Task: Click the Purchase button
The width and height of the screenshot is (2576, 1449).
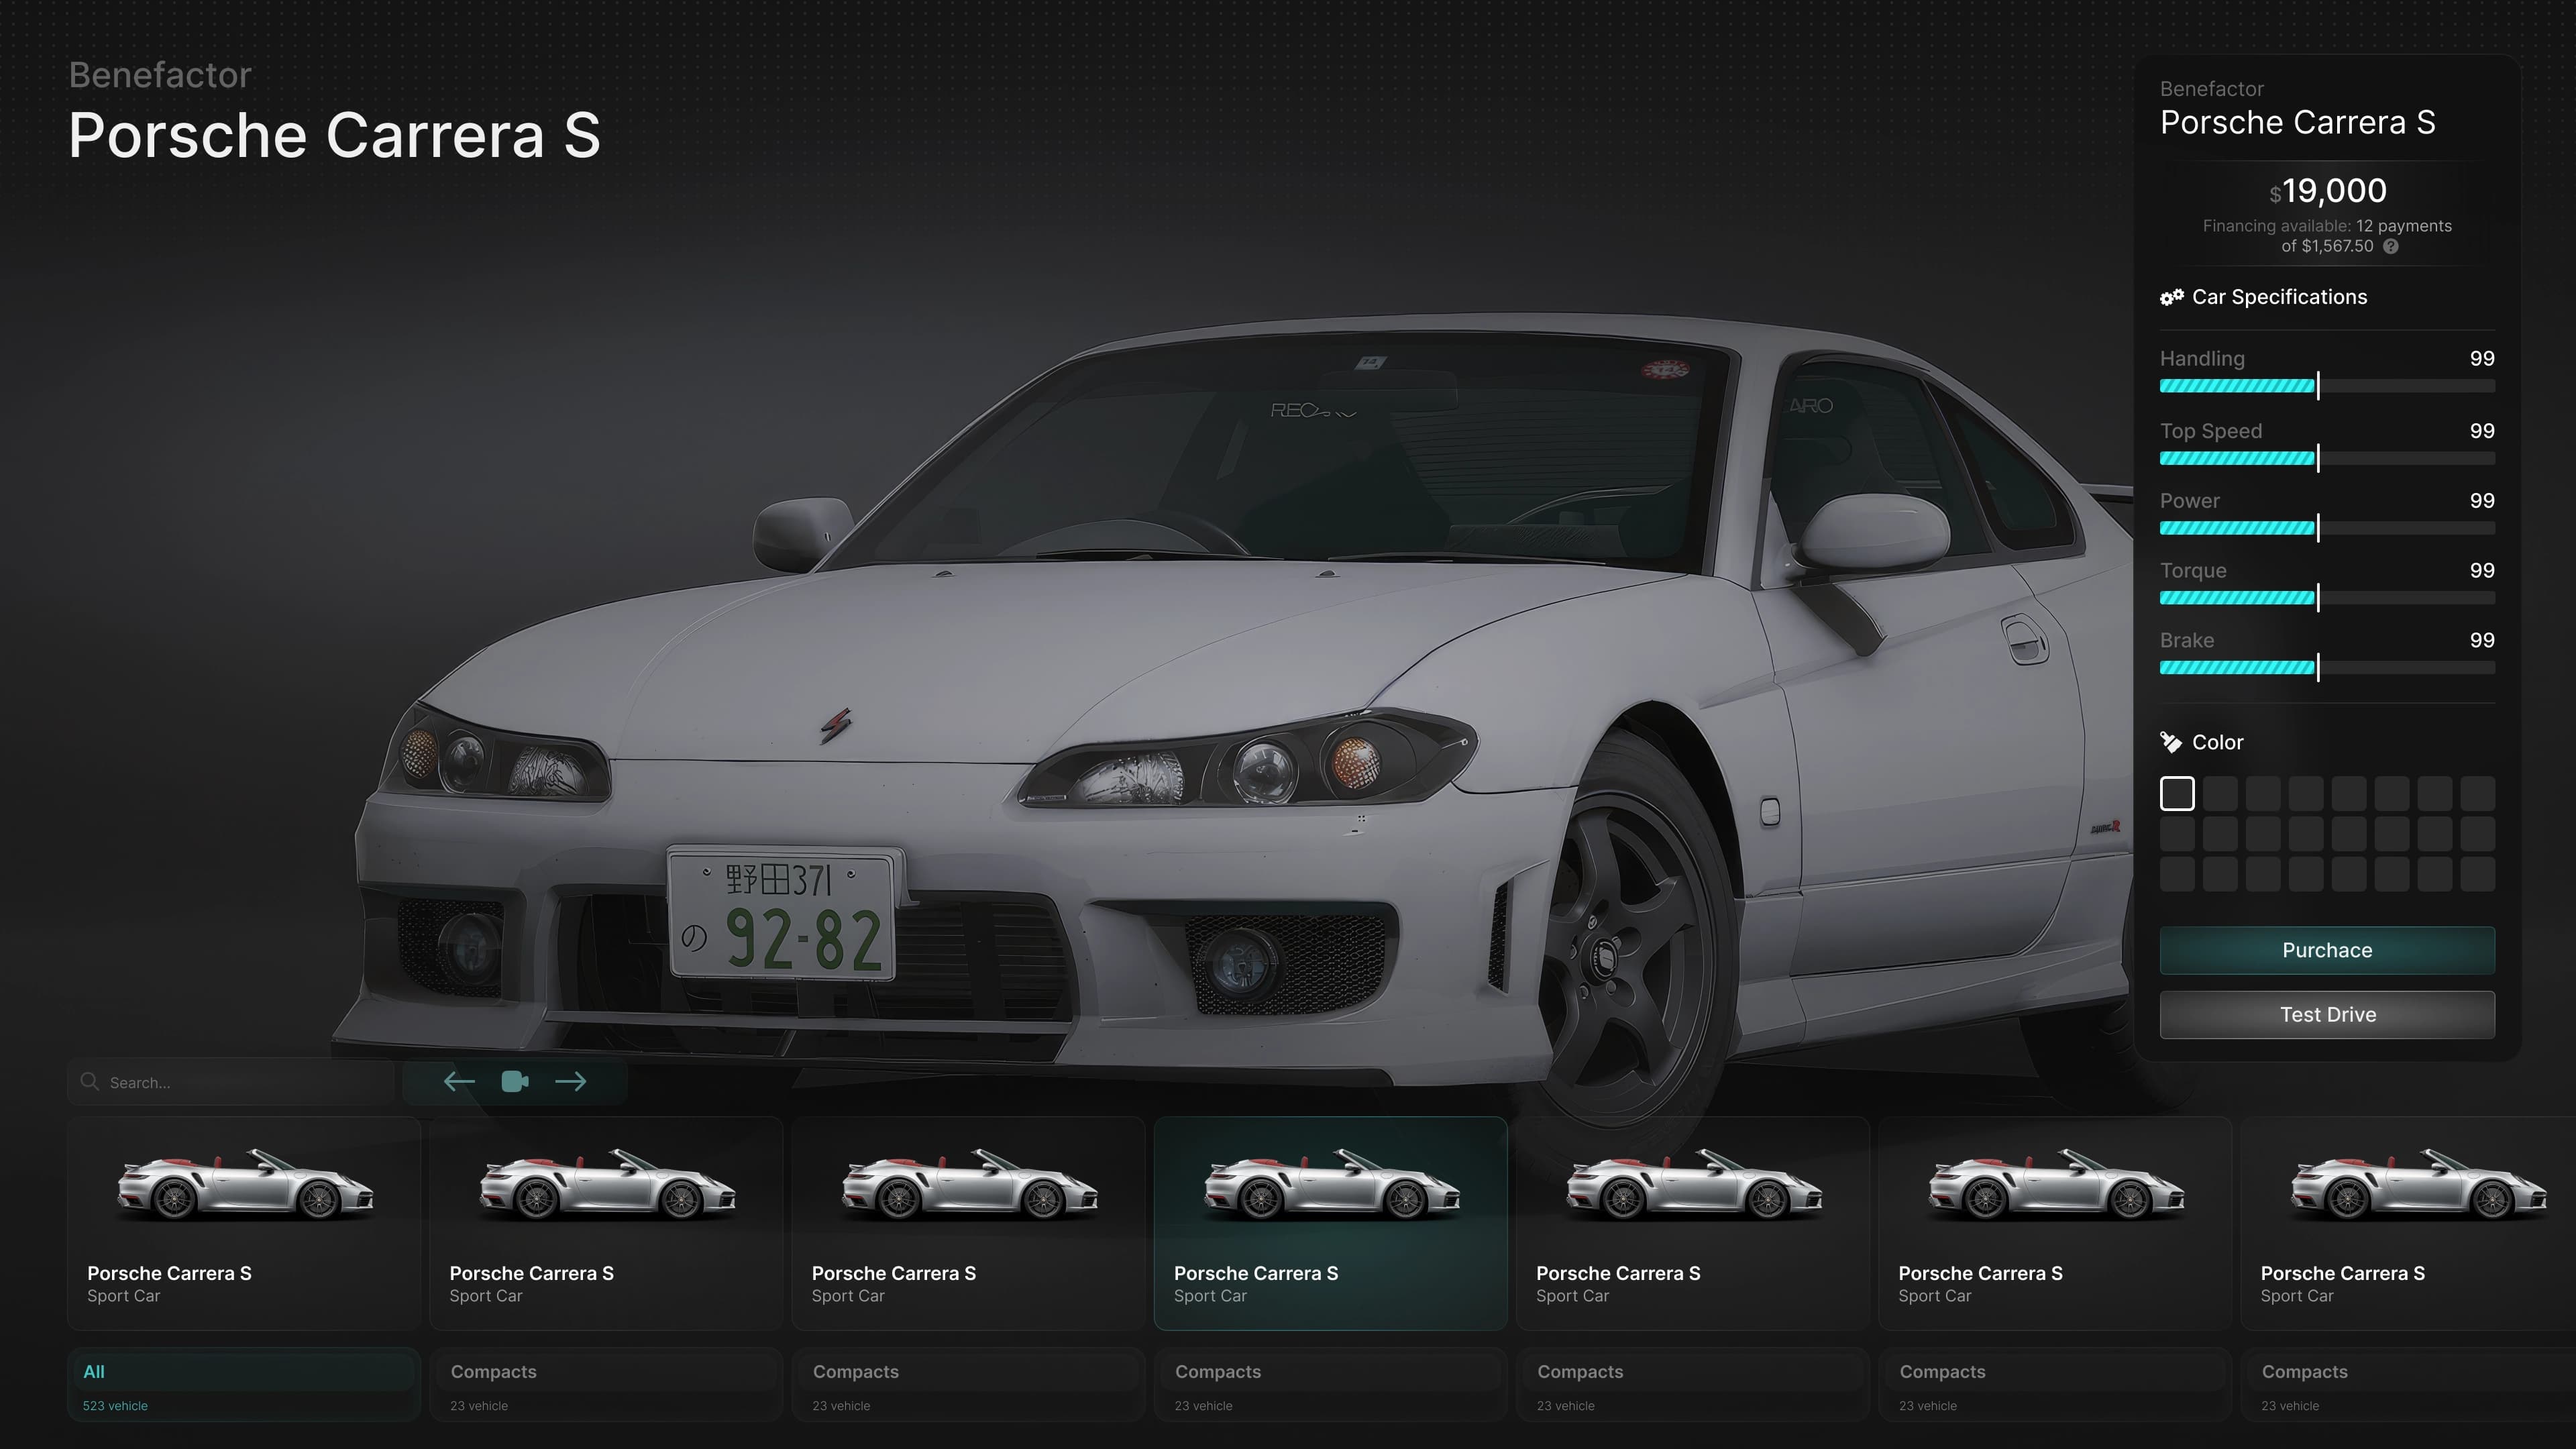Action: point(2326,950)
